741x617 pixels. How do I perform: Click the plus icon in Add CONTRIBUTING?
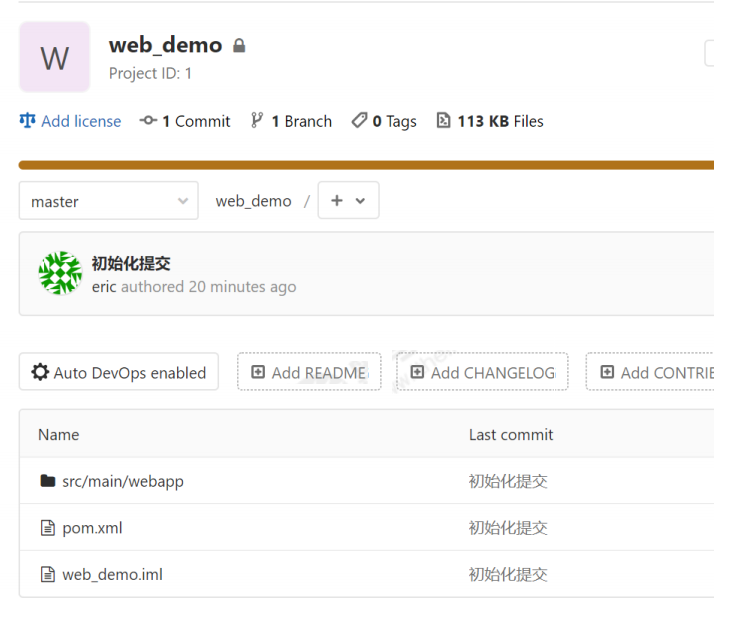click(607, 372)
